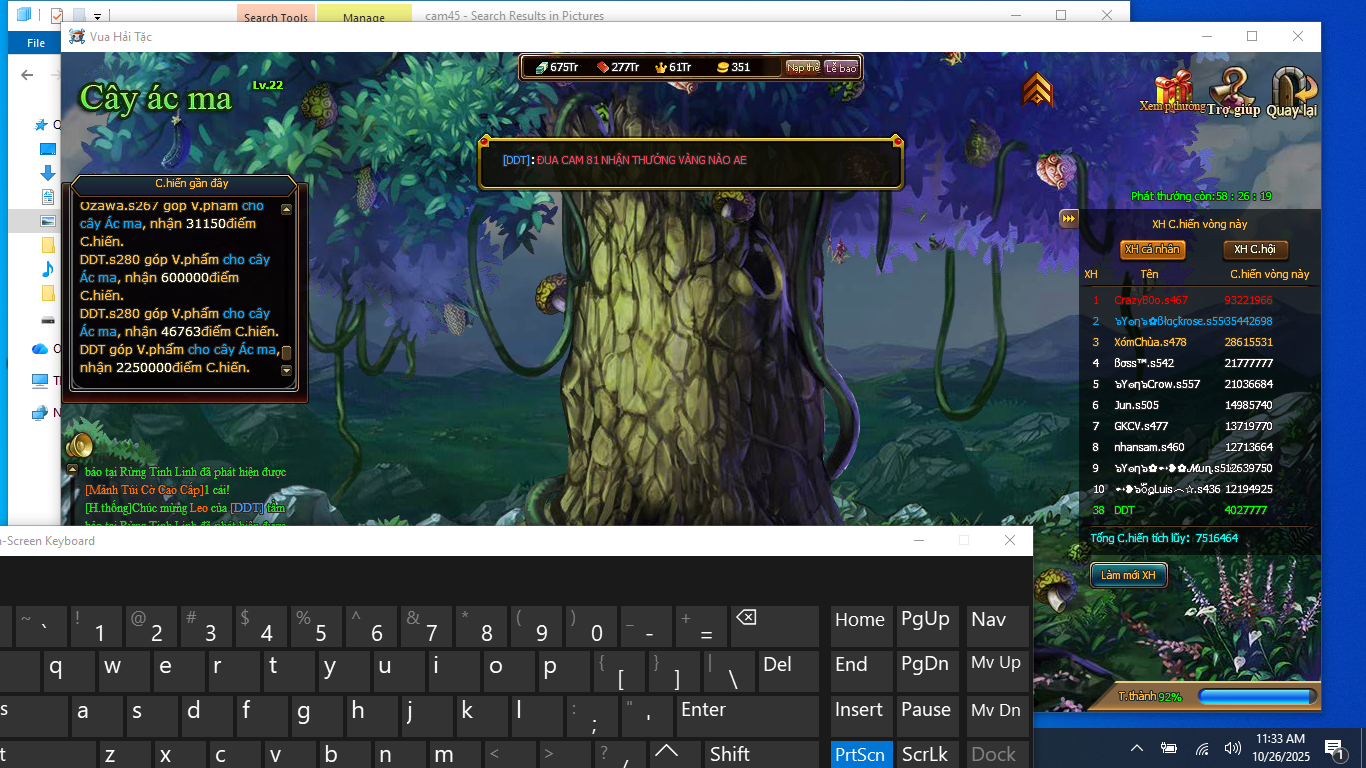
Task: Click the Làm mới XH button
Action: (x=1128, y=575)
